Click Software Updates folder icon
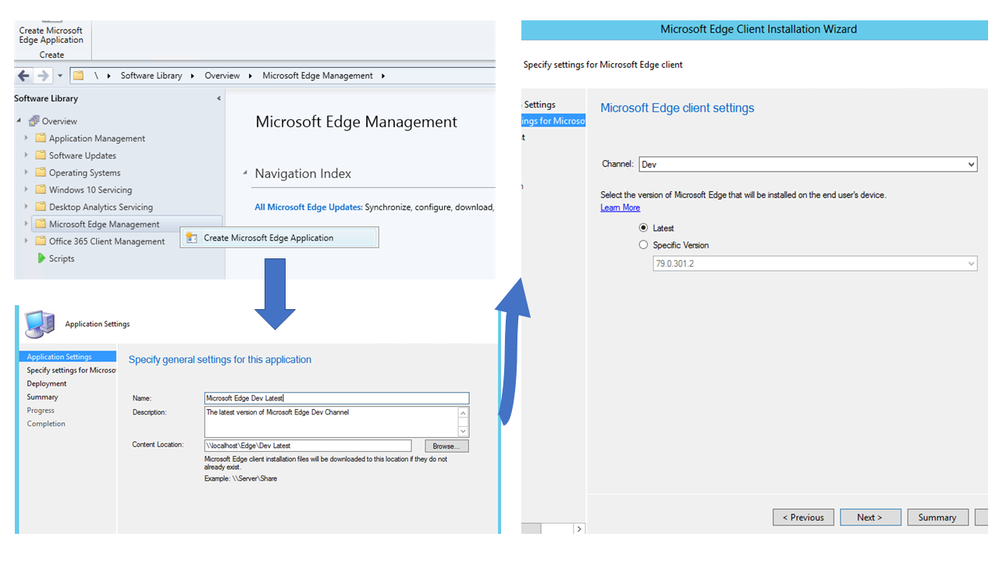The width and height of the screenshot is (999, 562). pyautogui.click(x=41, y=155)
